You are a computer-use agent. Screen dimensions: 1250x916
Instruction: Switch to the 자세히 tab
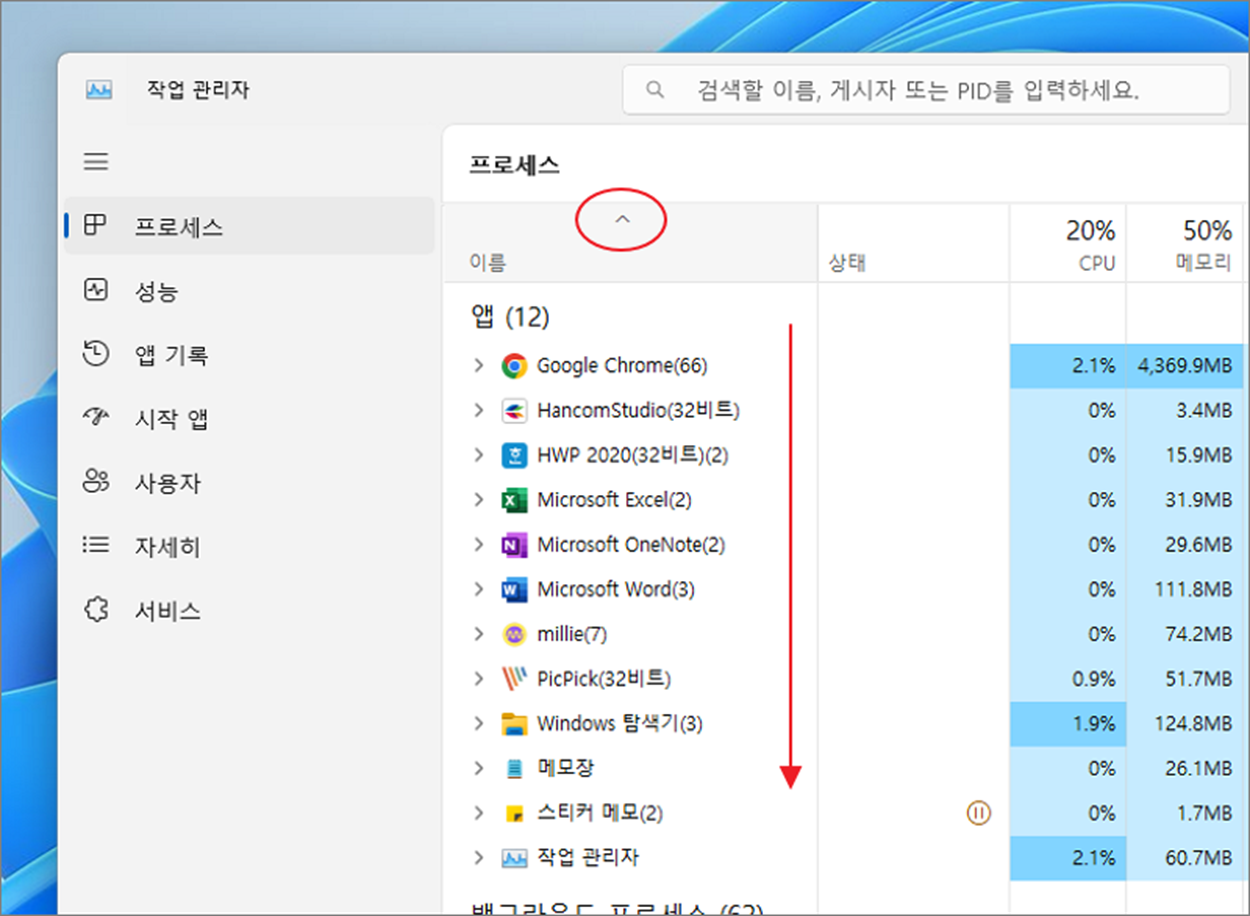(250, 546)
